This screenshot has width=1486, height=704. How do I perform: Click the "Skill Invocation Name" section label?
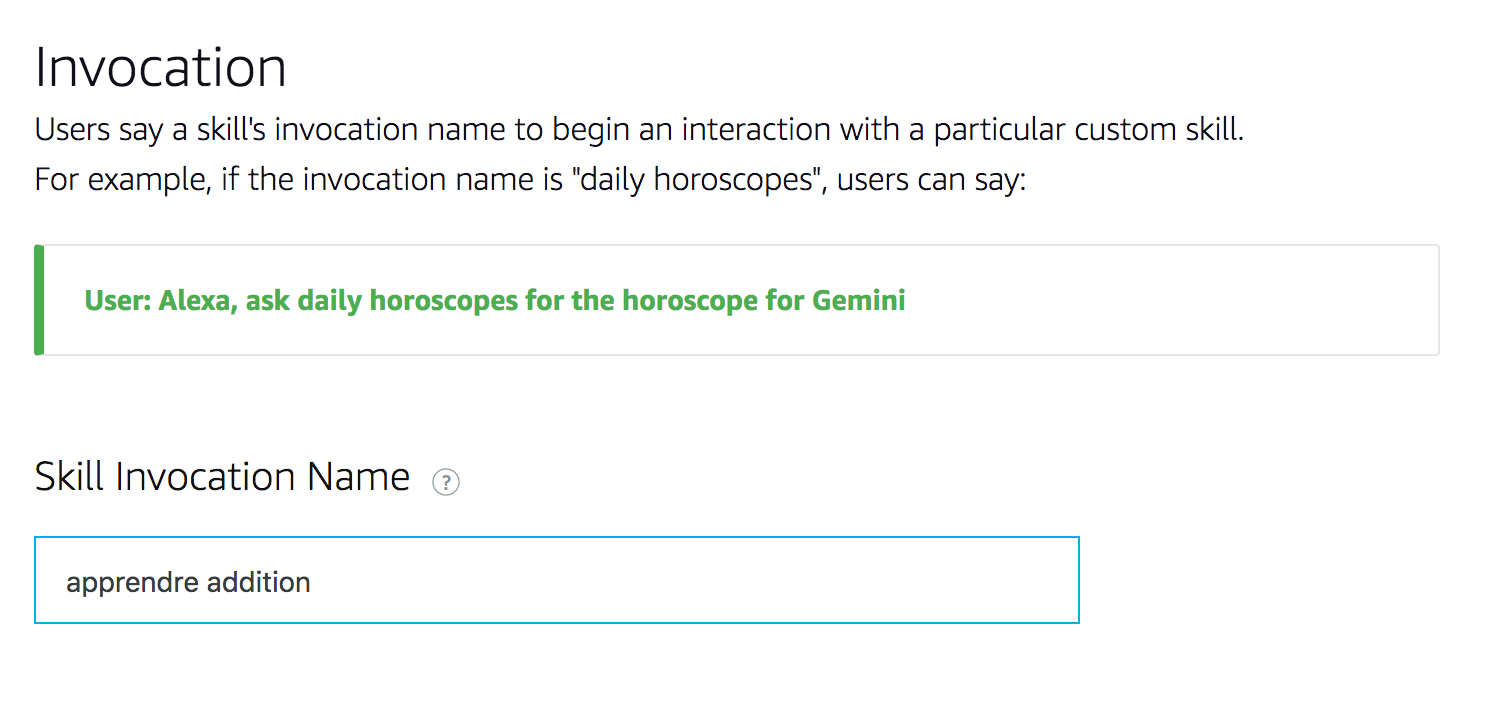pos(222,477)
